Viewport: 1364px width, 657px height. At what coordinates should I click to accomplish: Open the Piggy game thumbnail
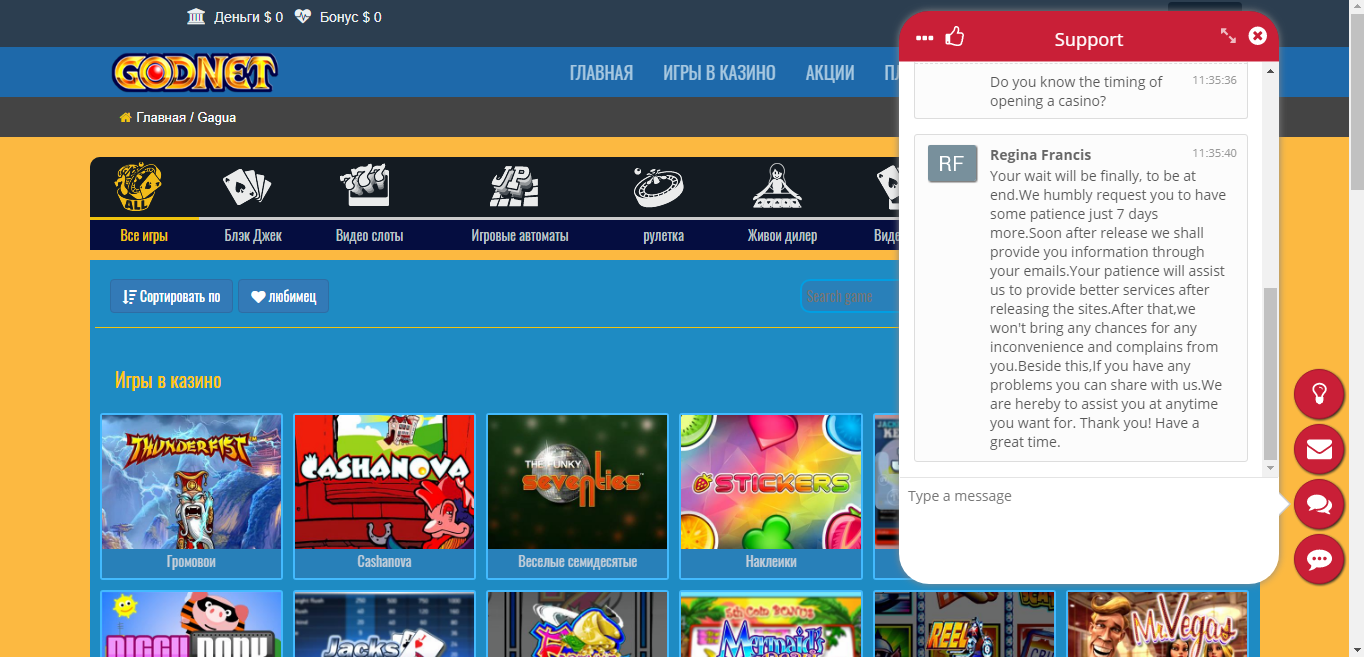(191, 624)
